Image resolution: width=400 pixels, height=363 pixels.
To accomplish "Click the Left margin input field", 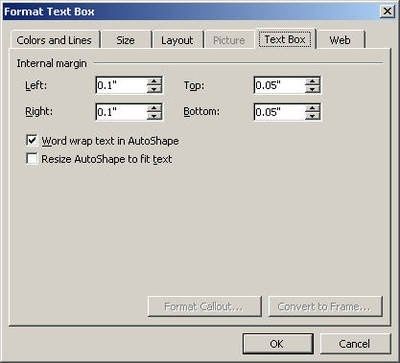I will [x=121, y=85].
